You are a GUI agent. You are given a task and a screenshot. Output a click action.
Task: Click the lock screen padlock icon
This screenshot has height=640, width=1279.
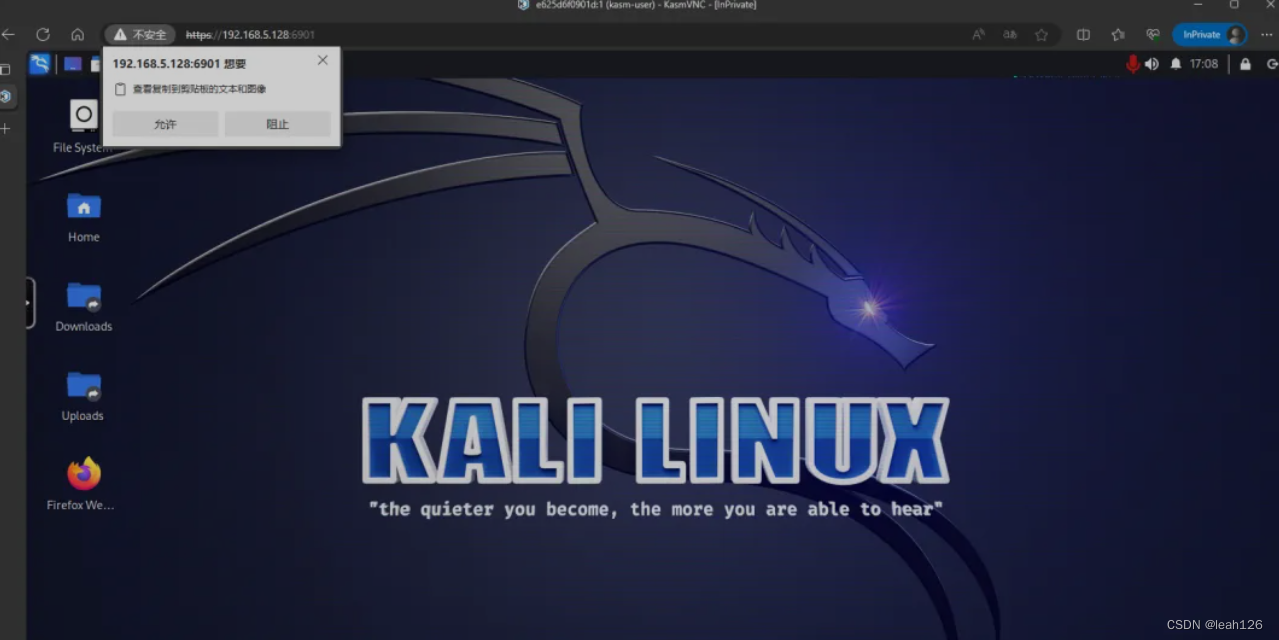(1245, 64)
